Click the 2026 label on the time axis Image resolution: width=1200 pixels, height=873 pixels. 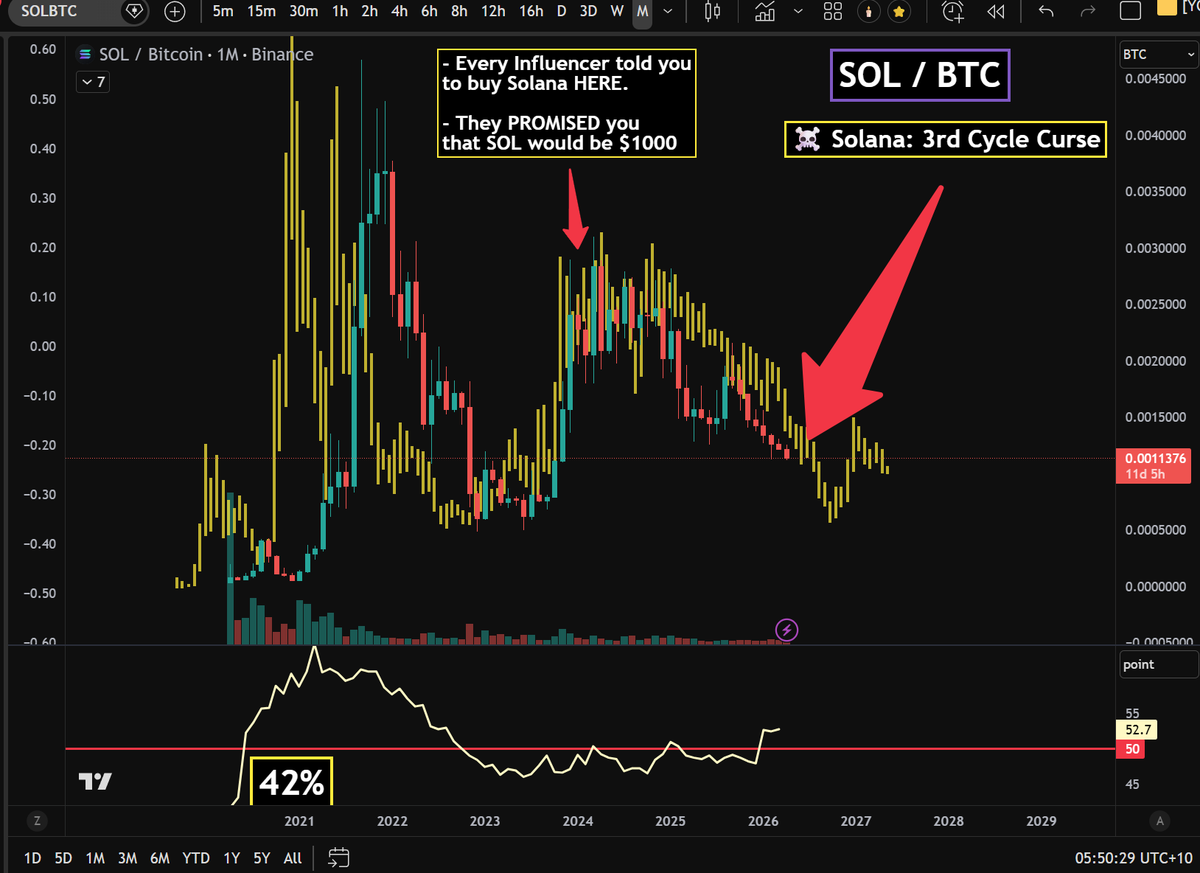[763, 821]
